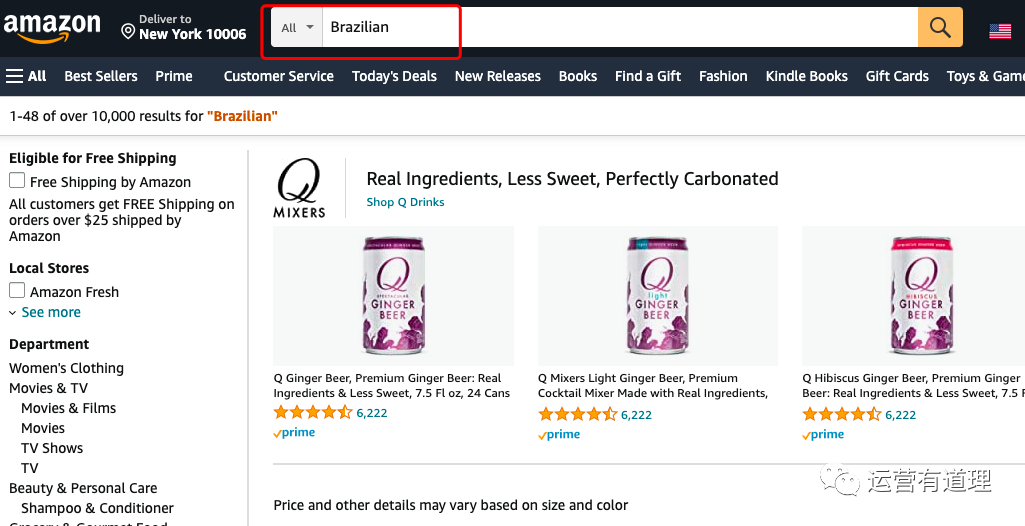This screenshot has height=526, width=1025.
Task: Open the hamburger All menu
Action: 26,76
